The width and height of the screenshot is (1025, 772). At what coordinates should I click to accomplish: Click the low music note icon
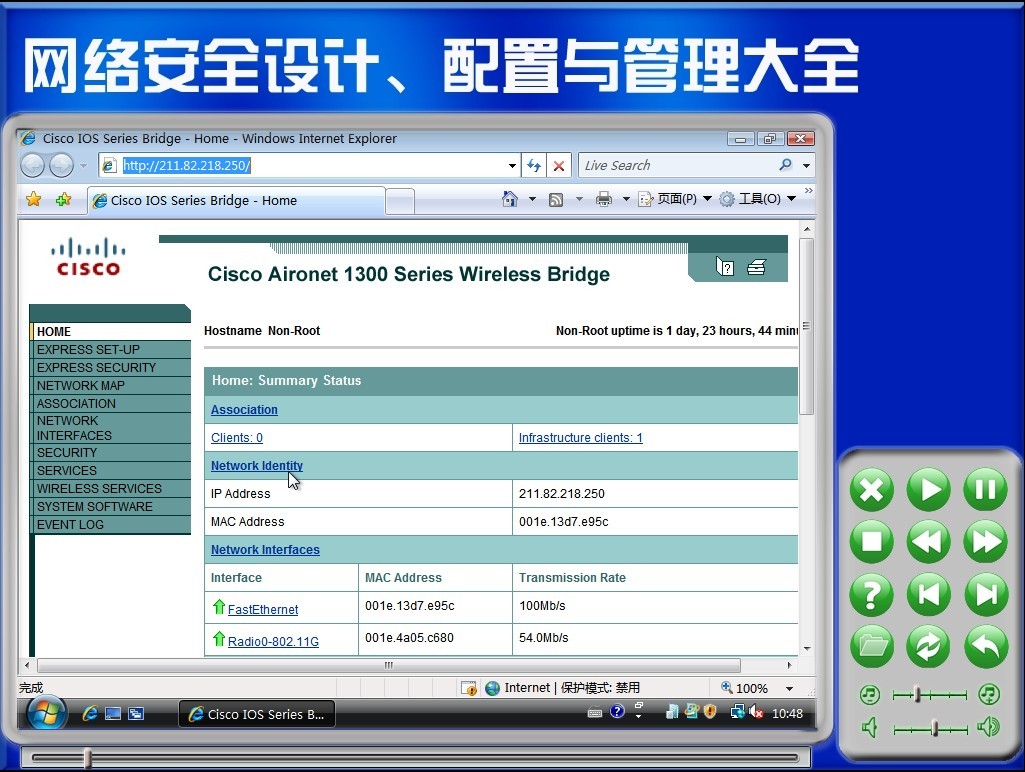coord(869,694)
